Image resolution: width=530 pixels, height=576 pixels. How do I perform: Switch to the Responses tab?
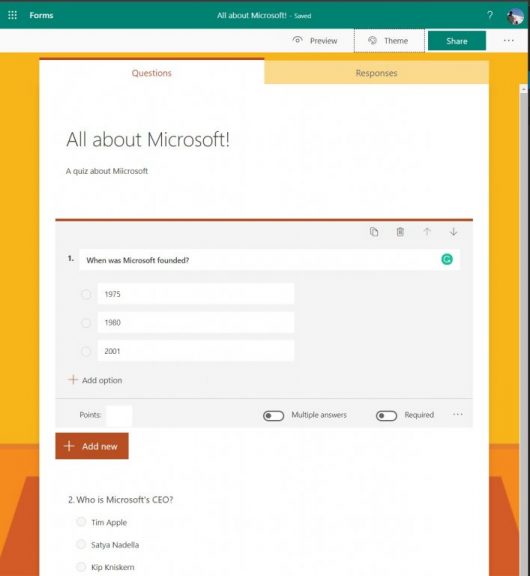click(x=376, y=73)
